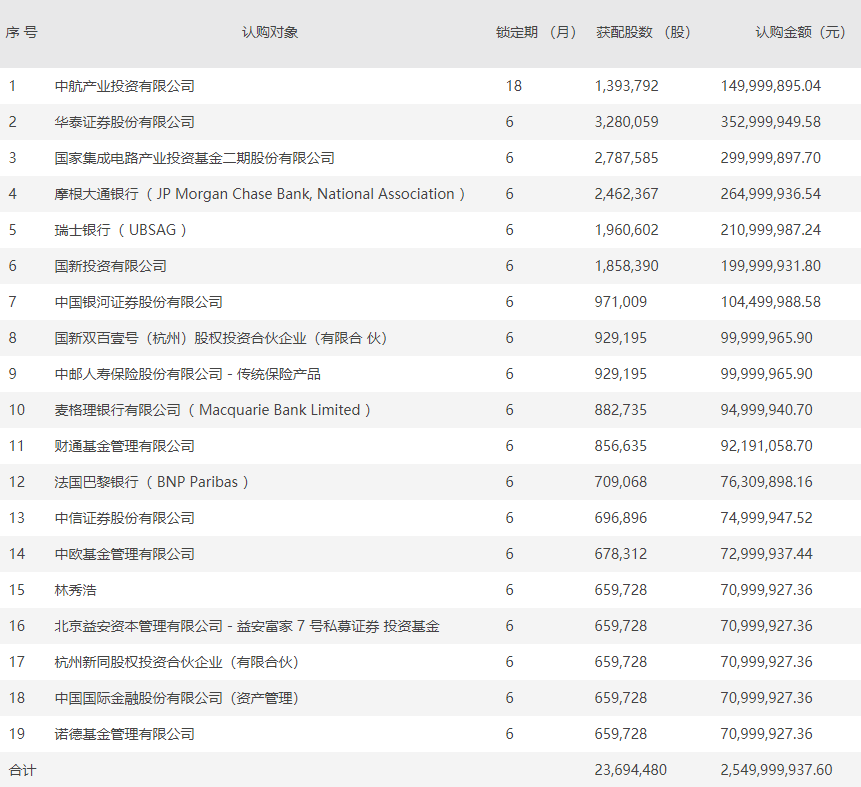861x787 pixels.
Task: Select 诺德基金管理有限公司
Action: pyautogui.click(x=125, y=734)
